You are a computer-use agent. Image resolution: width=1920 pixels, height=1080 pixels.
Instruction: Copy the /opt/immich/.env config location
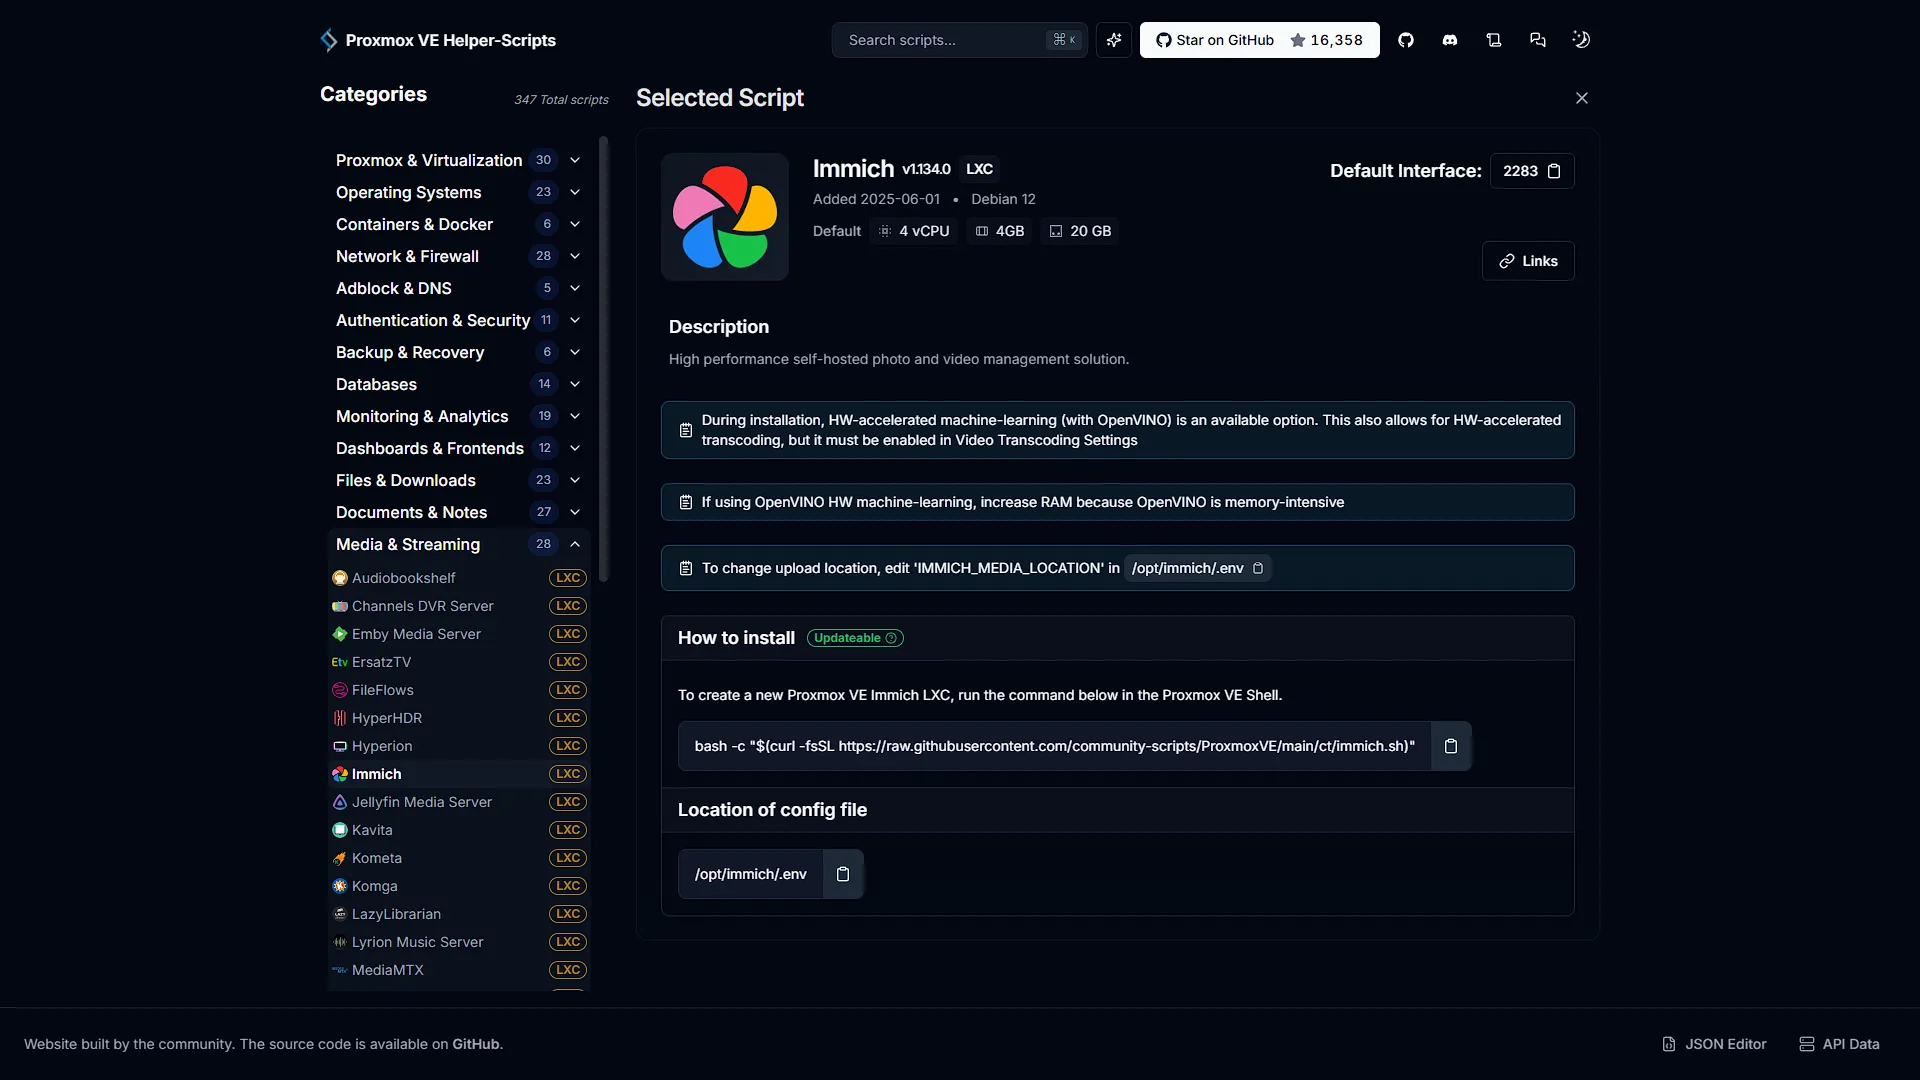tap(843, 874)
